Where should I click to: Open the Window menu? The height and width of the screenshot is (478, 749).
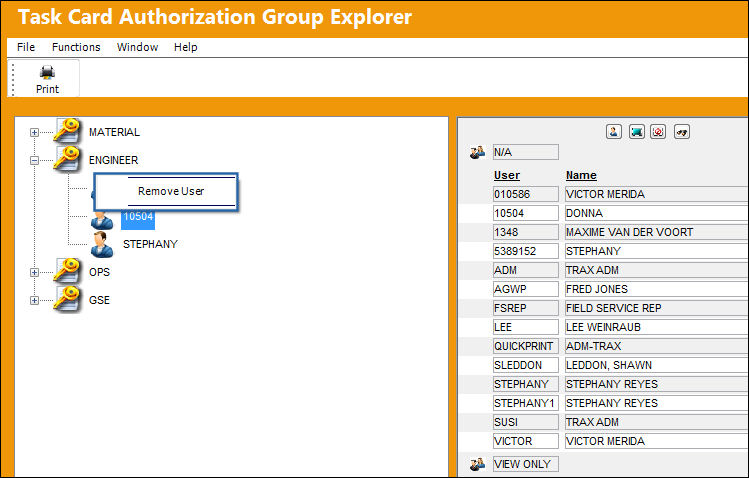tap(137, 47)
